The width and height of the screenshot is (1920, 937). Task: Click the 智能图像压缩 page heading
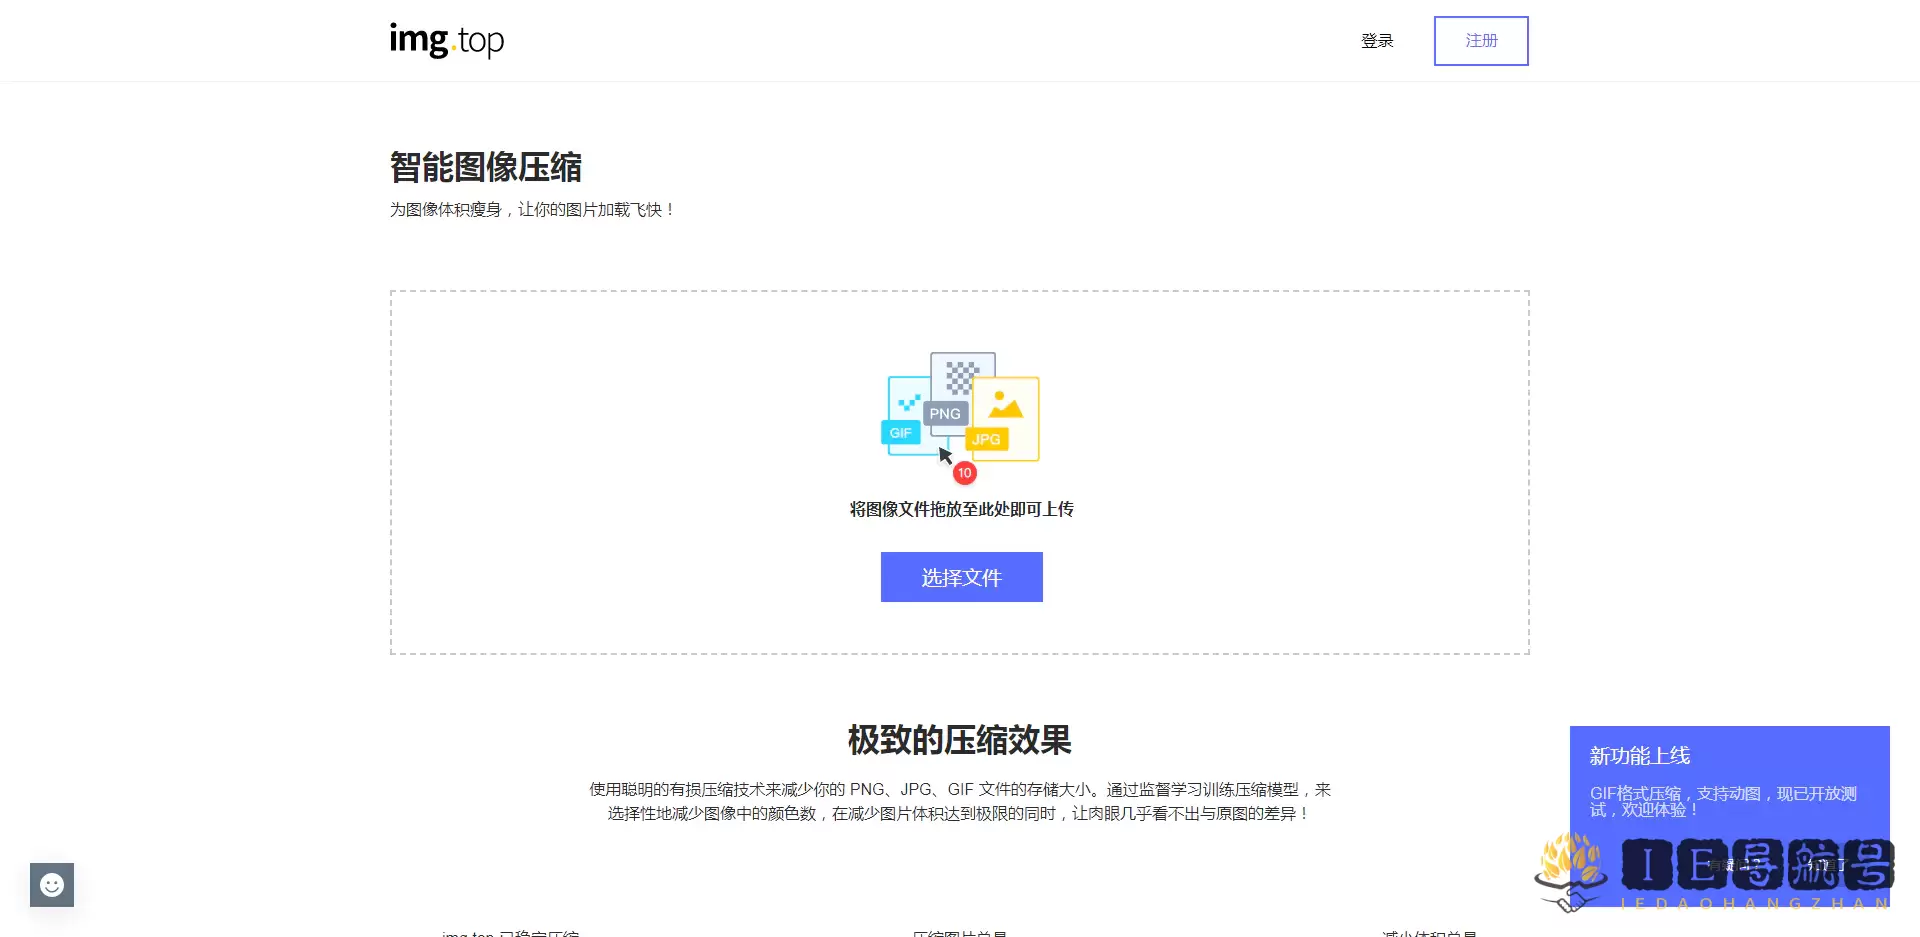point(485,167)
